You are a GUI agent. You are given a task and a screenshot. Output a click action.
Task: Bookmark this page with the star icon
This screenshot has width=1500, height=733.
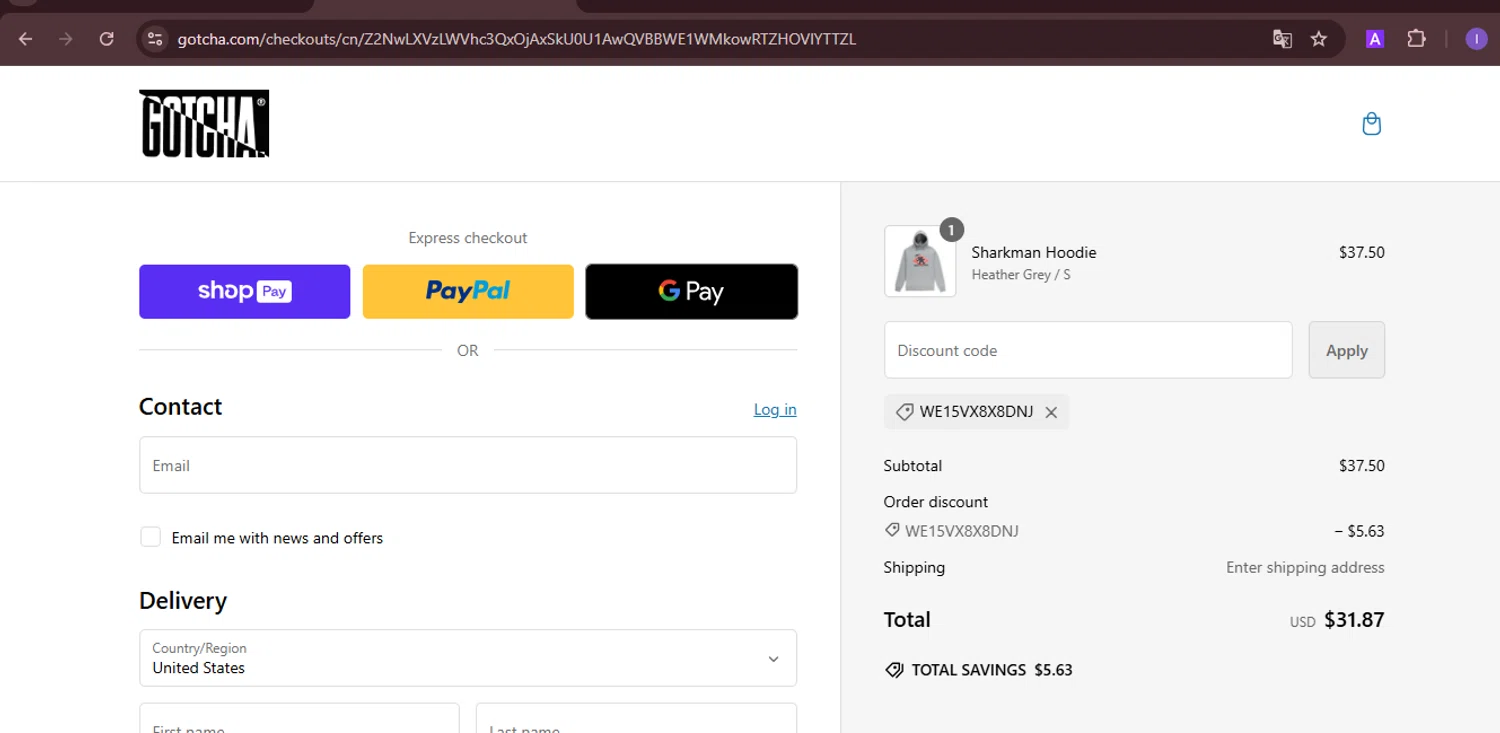point(1319,39)
